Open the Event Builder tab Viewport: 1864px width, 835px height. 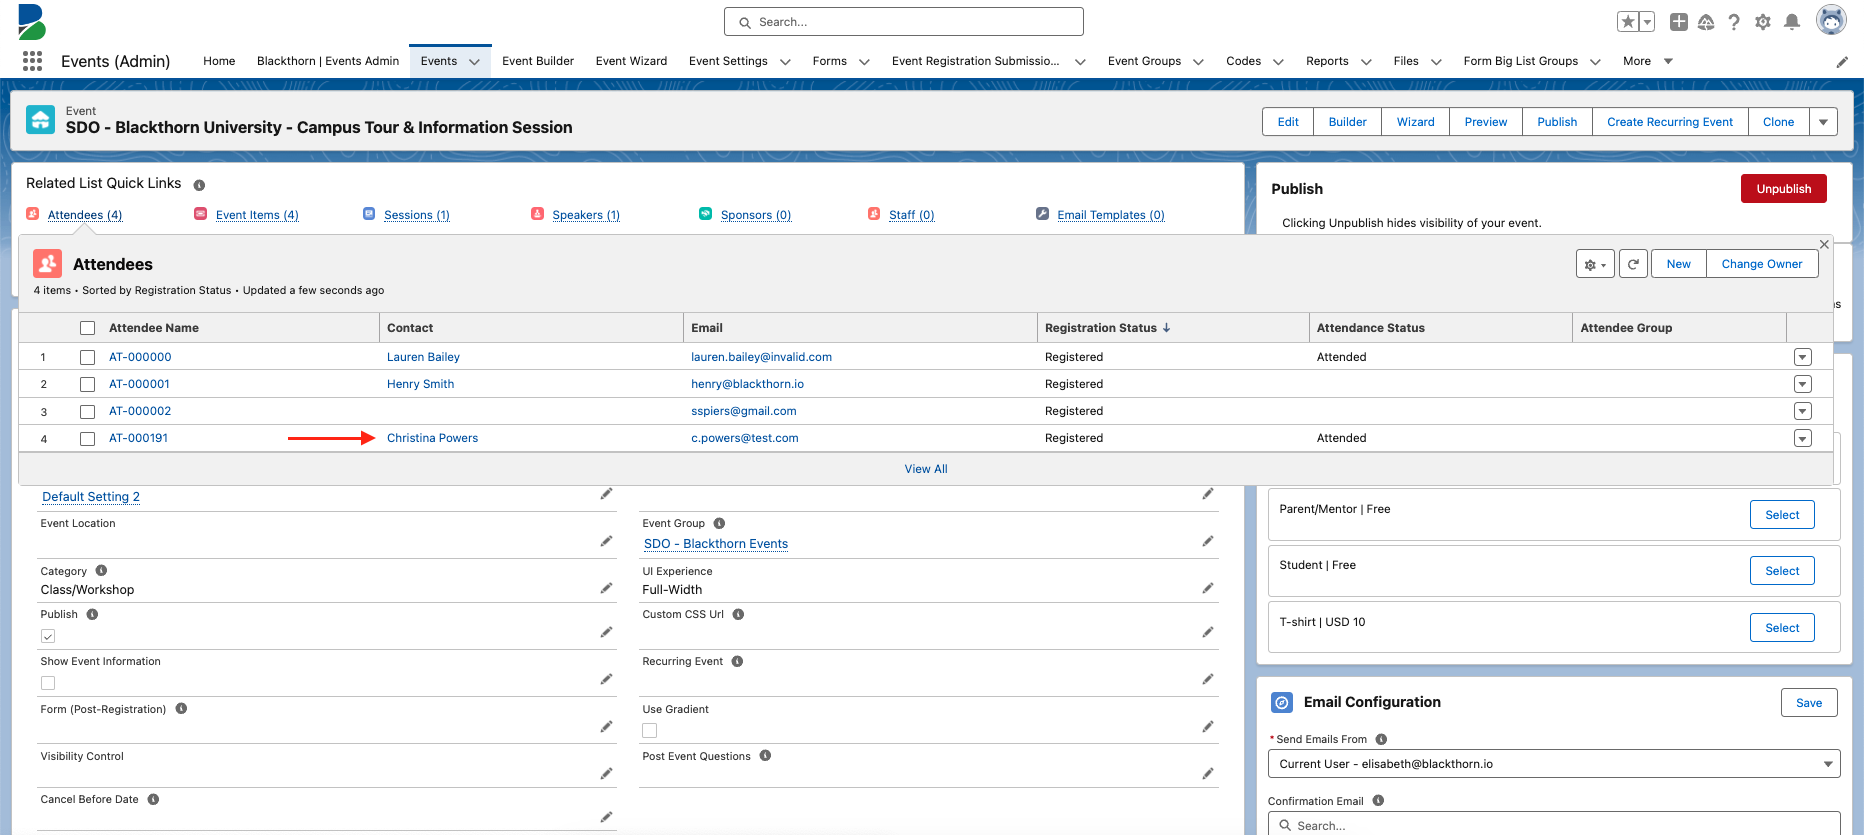538,61
